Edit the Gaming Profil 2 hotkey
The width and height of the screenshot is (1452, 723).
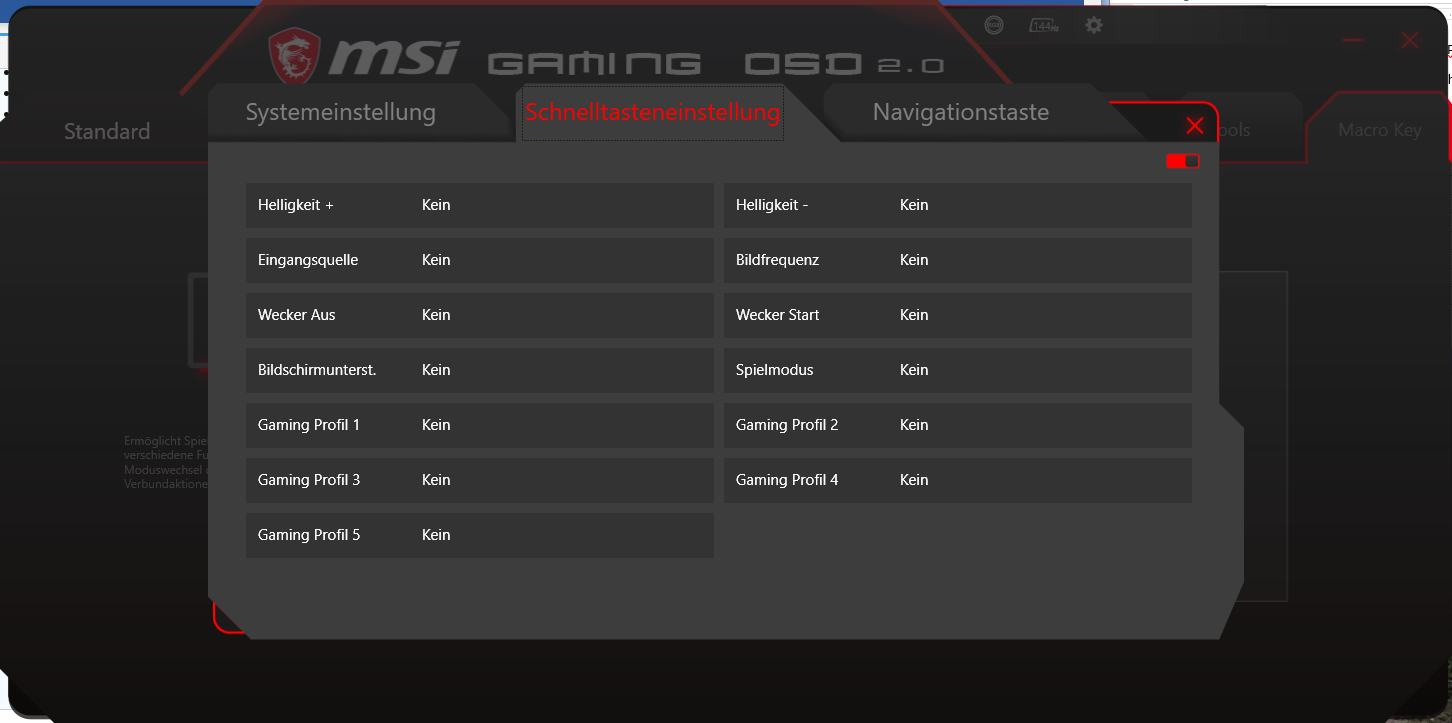pos(958,425)
